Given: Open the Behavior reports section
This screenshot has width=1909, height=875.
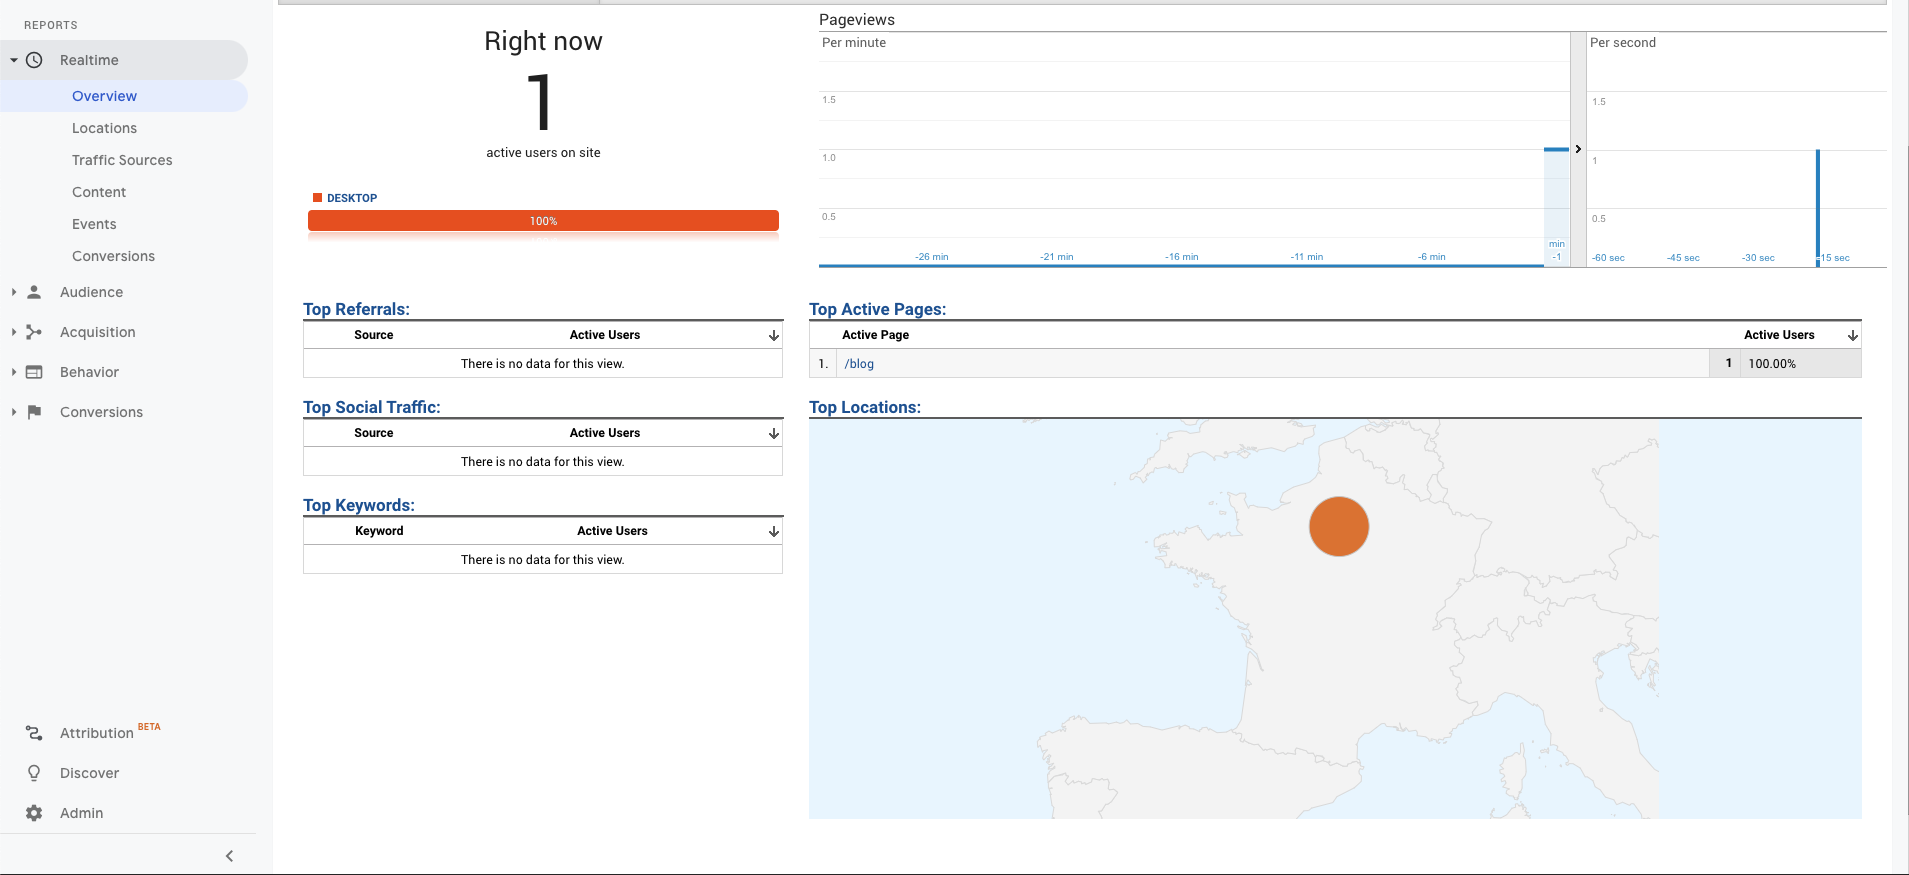Looking at the screenshot, I should [89, 372].
